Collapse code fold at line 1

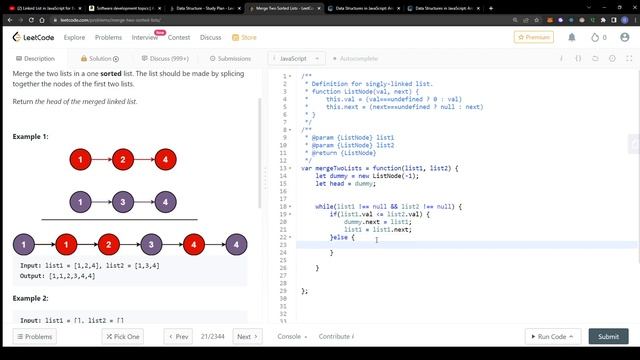coord(290,76)
